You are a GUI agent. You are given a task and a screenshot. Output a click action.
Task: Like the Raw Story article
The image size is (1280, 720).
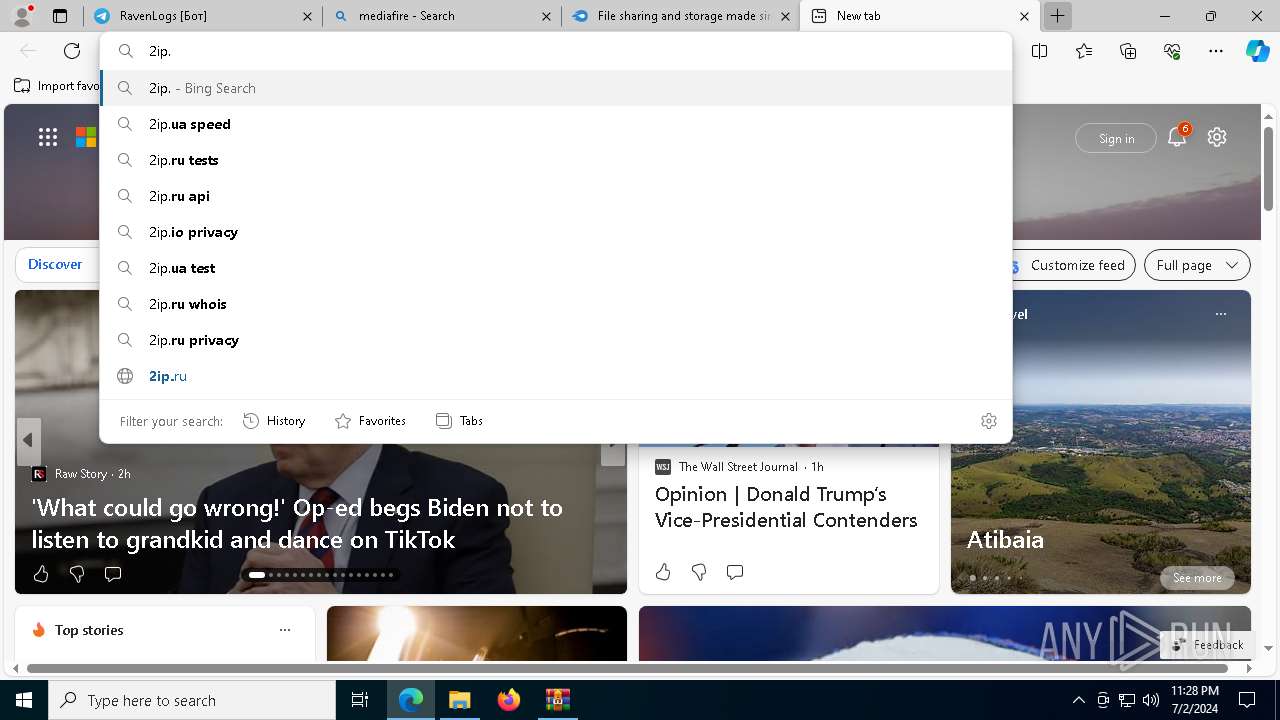(41, 574)
